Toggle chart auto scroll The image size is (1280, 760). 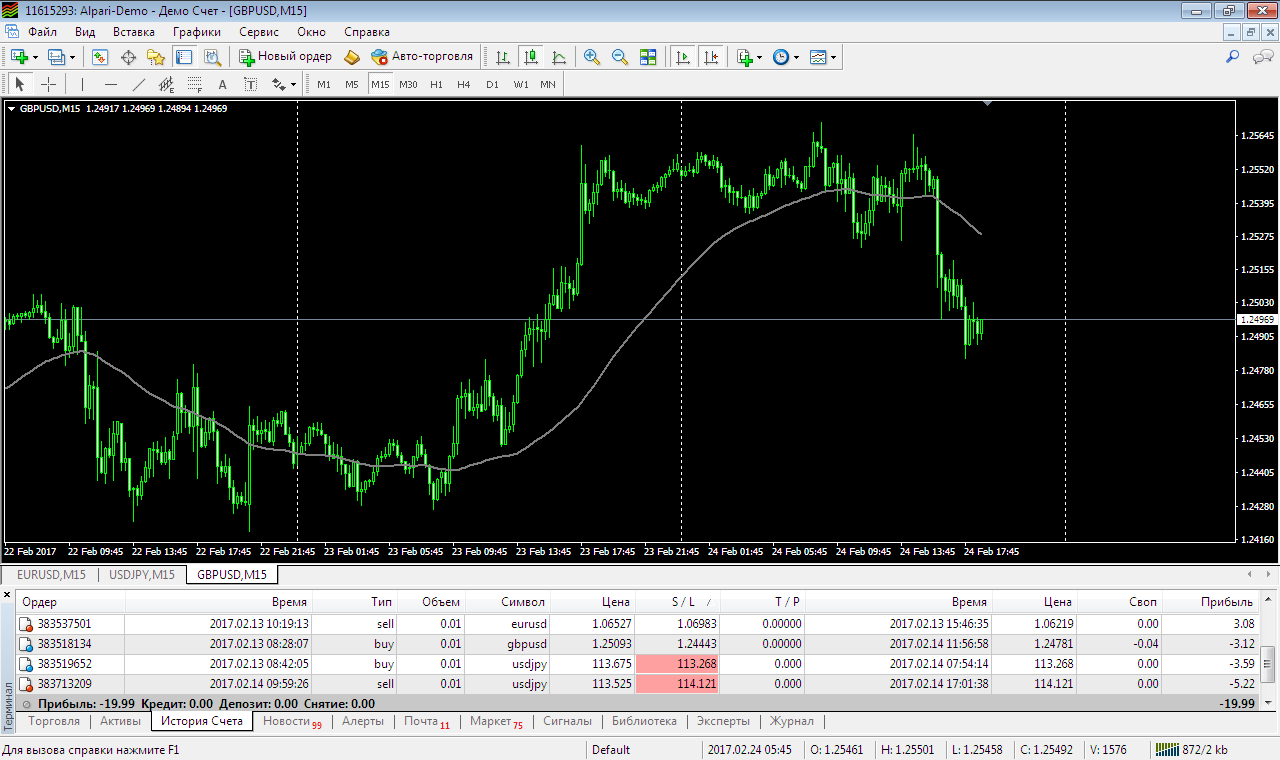683,57
